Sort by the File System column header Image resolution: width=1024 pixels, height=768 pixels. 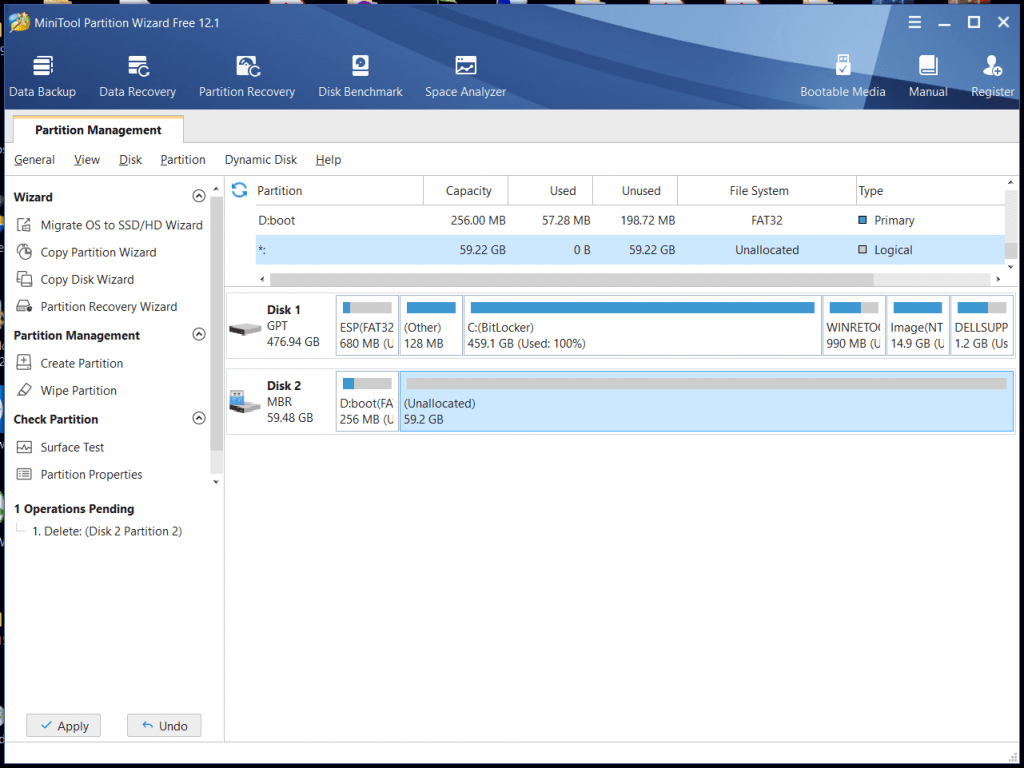pos(767,191)
